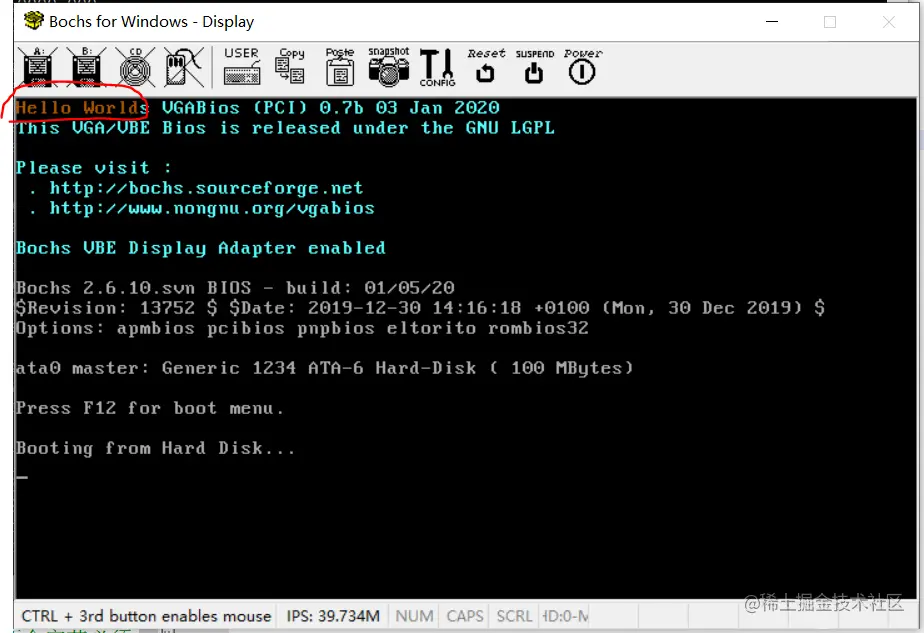This screenshot has width=924, height=633.
Task: Click the IPS: 39.734M status text
Action: (x=333, y=616)
